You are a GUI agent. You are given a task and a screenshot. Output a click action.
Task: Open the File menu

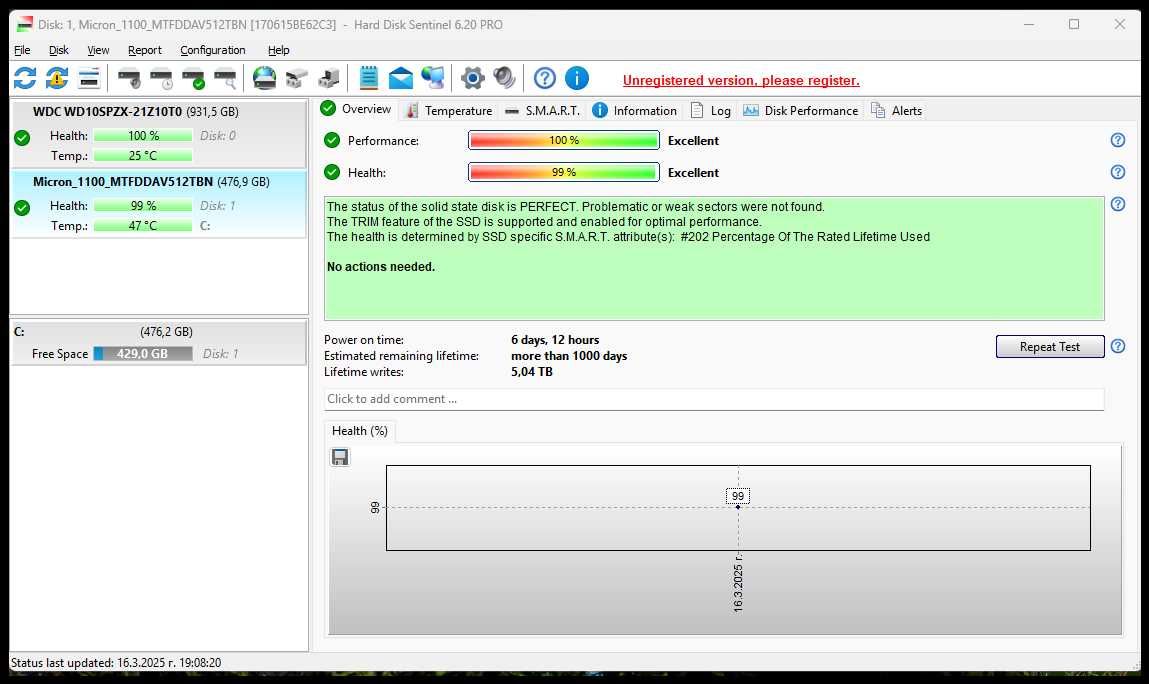22,50
